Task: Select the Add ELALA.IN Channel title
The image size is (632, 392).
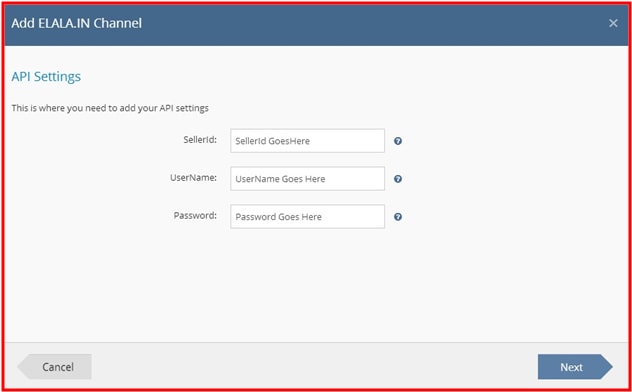Action: click(77, 23)
